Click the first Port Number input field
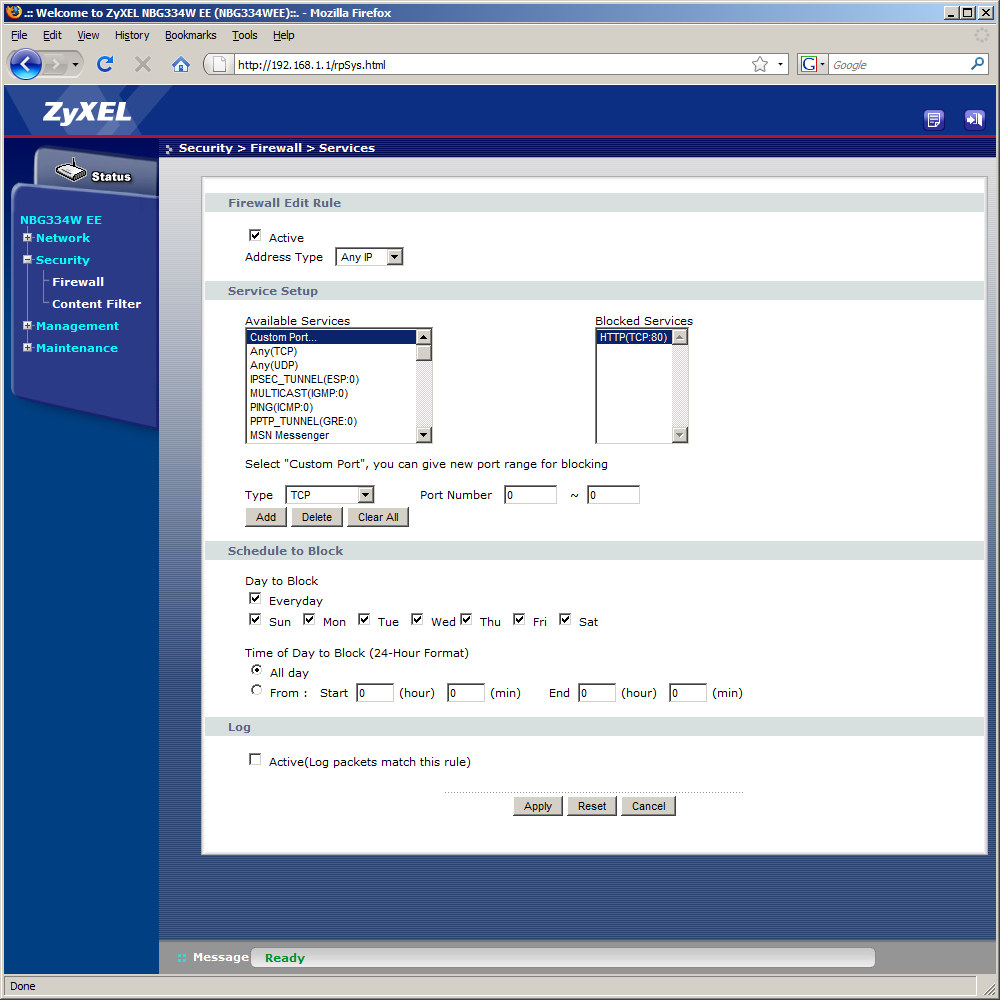Viewport: 1000px width, 1000px height. (530, 495)
